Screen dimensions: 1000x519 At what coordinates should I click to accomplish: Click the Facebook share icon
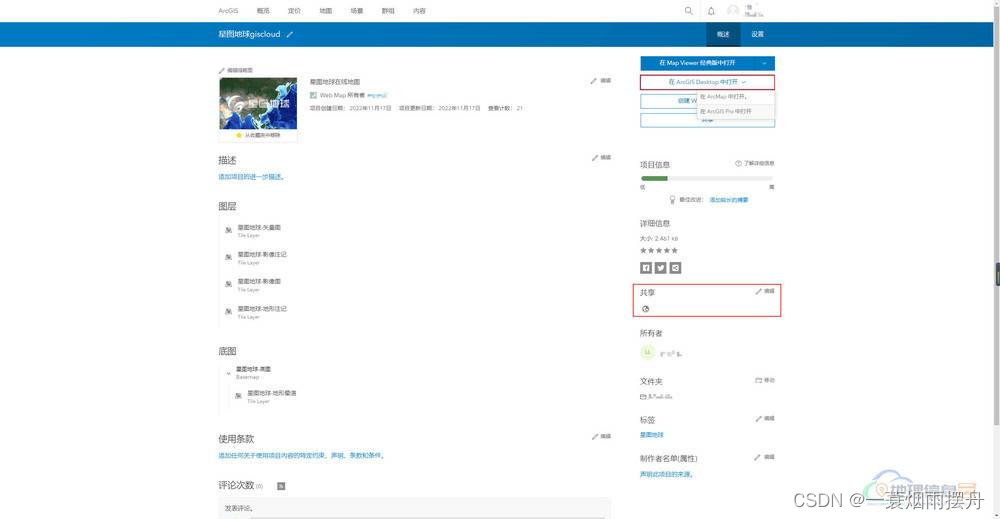(646, 268)
